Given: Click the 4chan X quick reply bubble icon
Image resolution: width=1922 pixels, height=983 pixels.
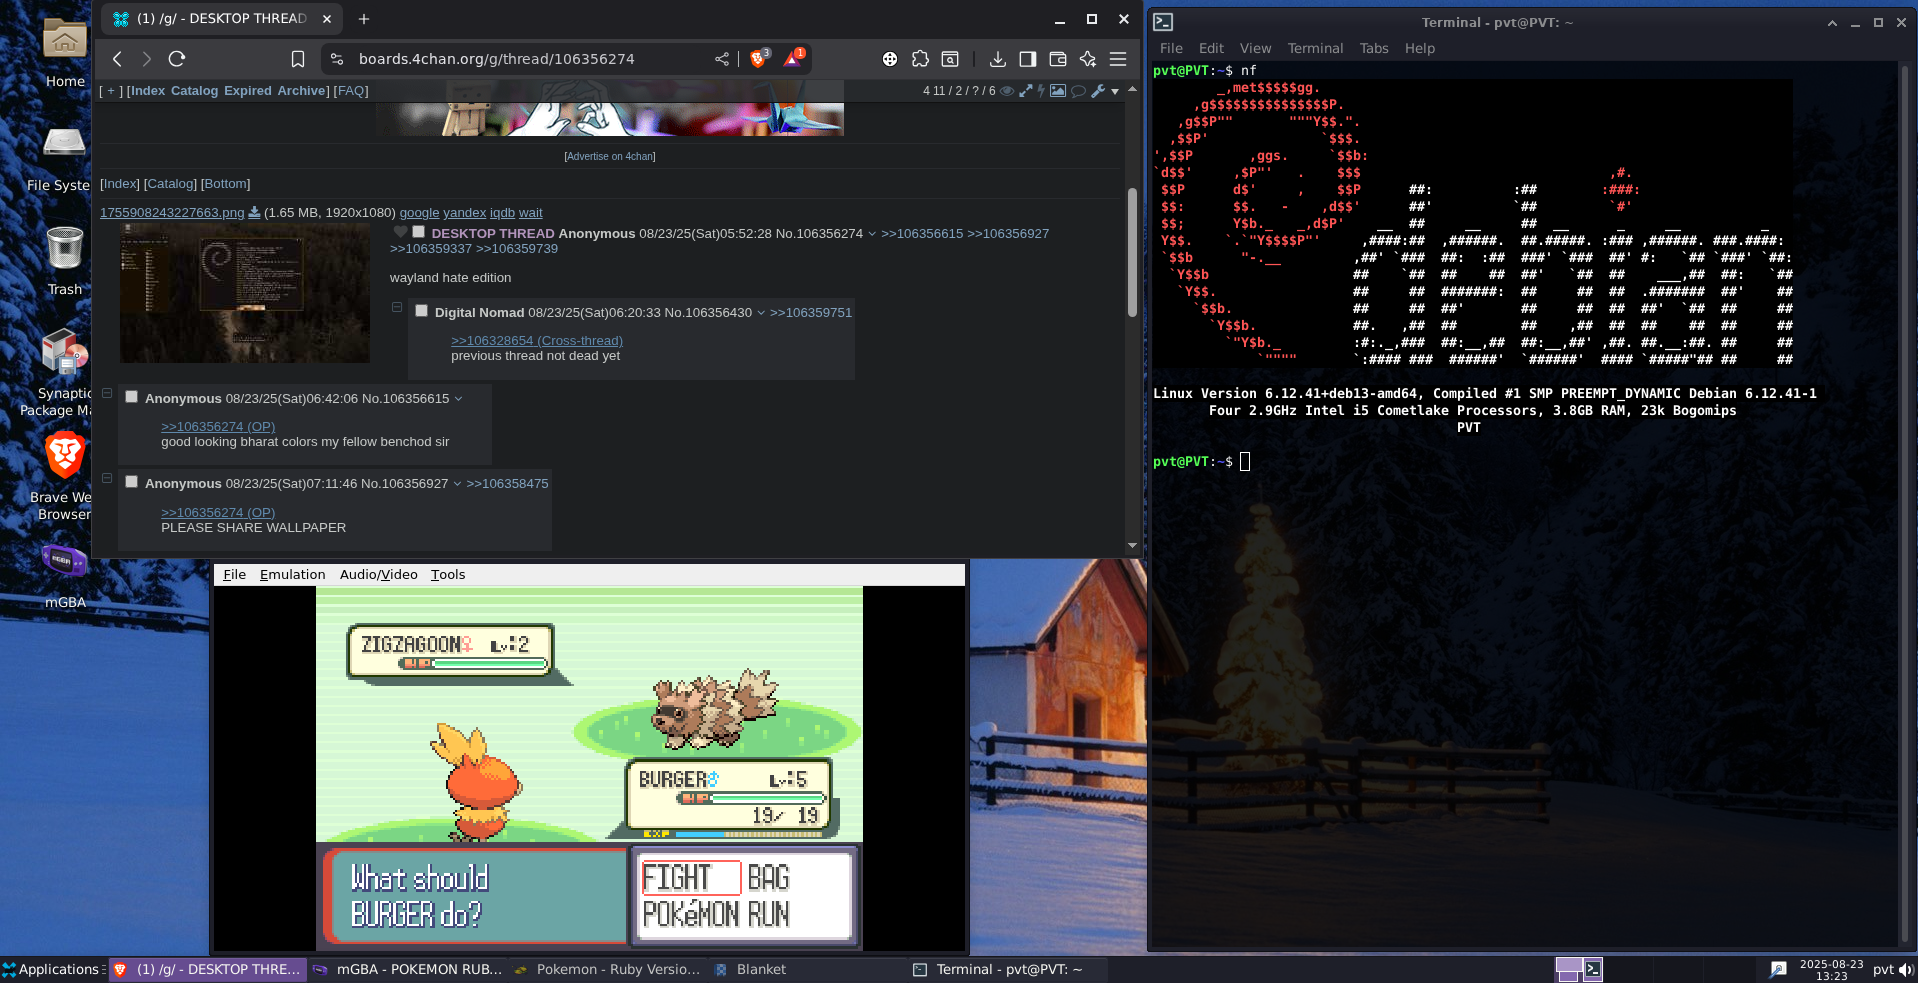Looking at the screenshot, I should [x=1078, y=91].
